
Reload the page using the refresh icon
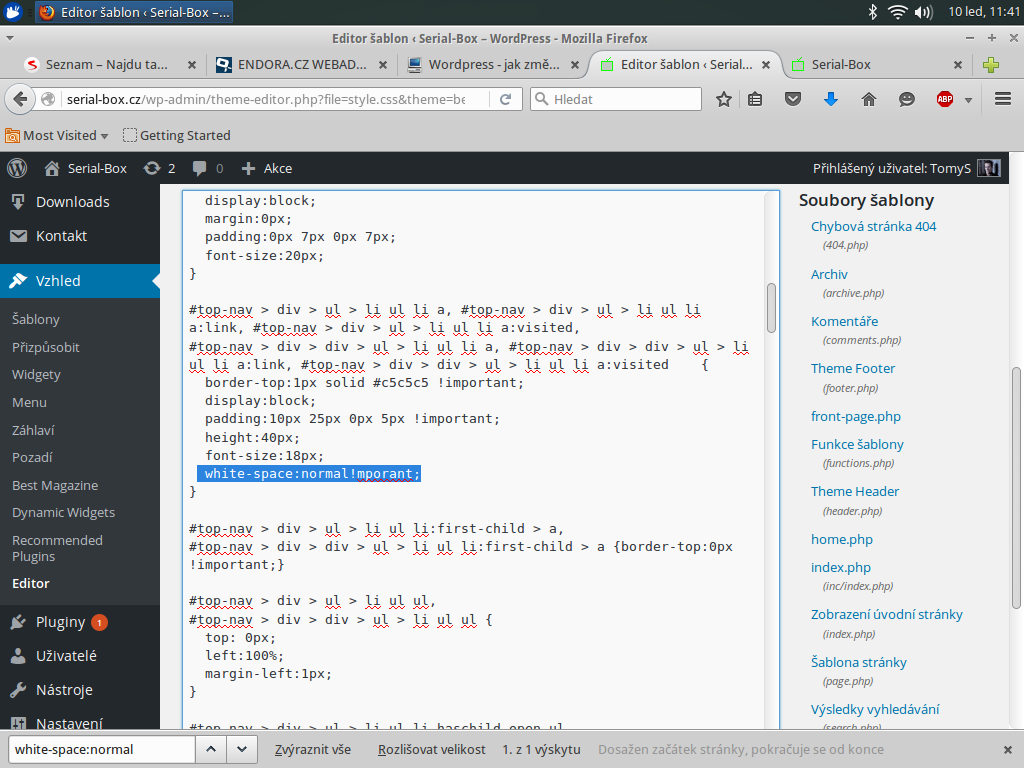(506, 99)
